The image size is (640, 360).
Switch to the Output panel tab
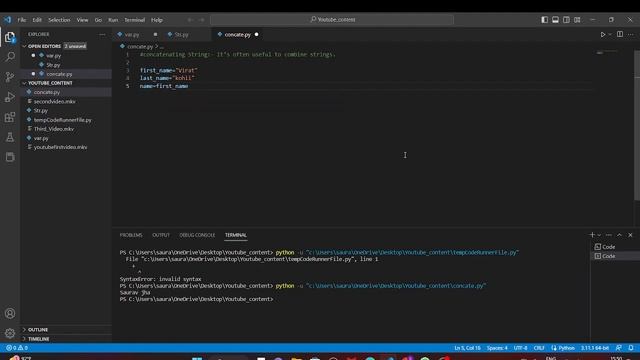161,235
